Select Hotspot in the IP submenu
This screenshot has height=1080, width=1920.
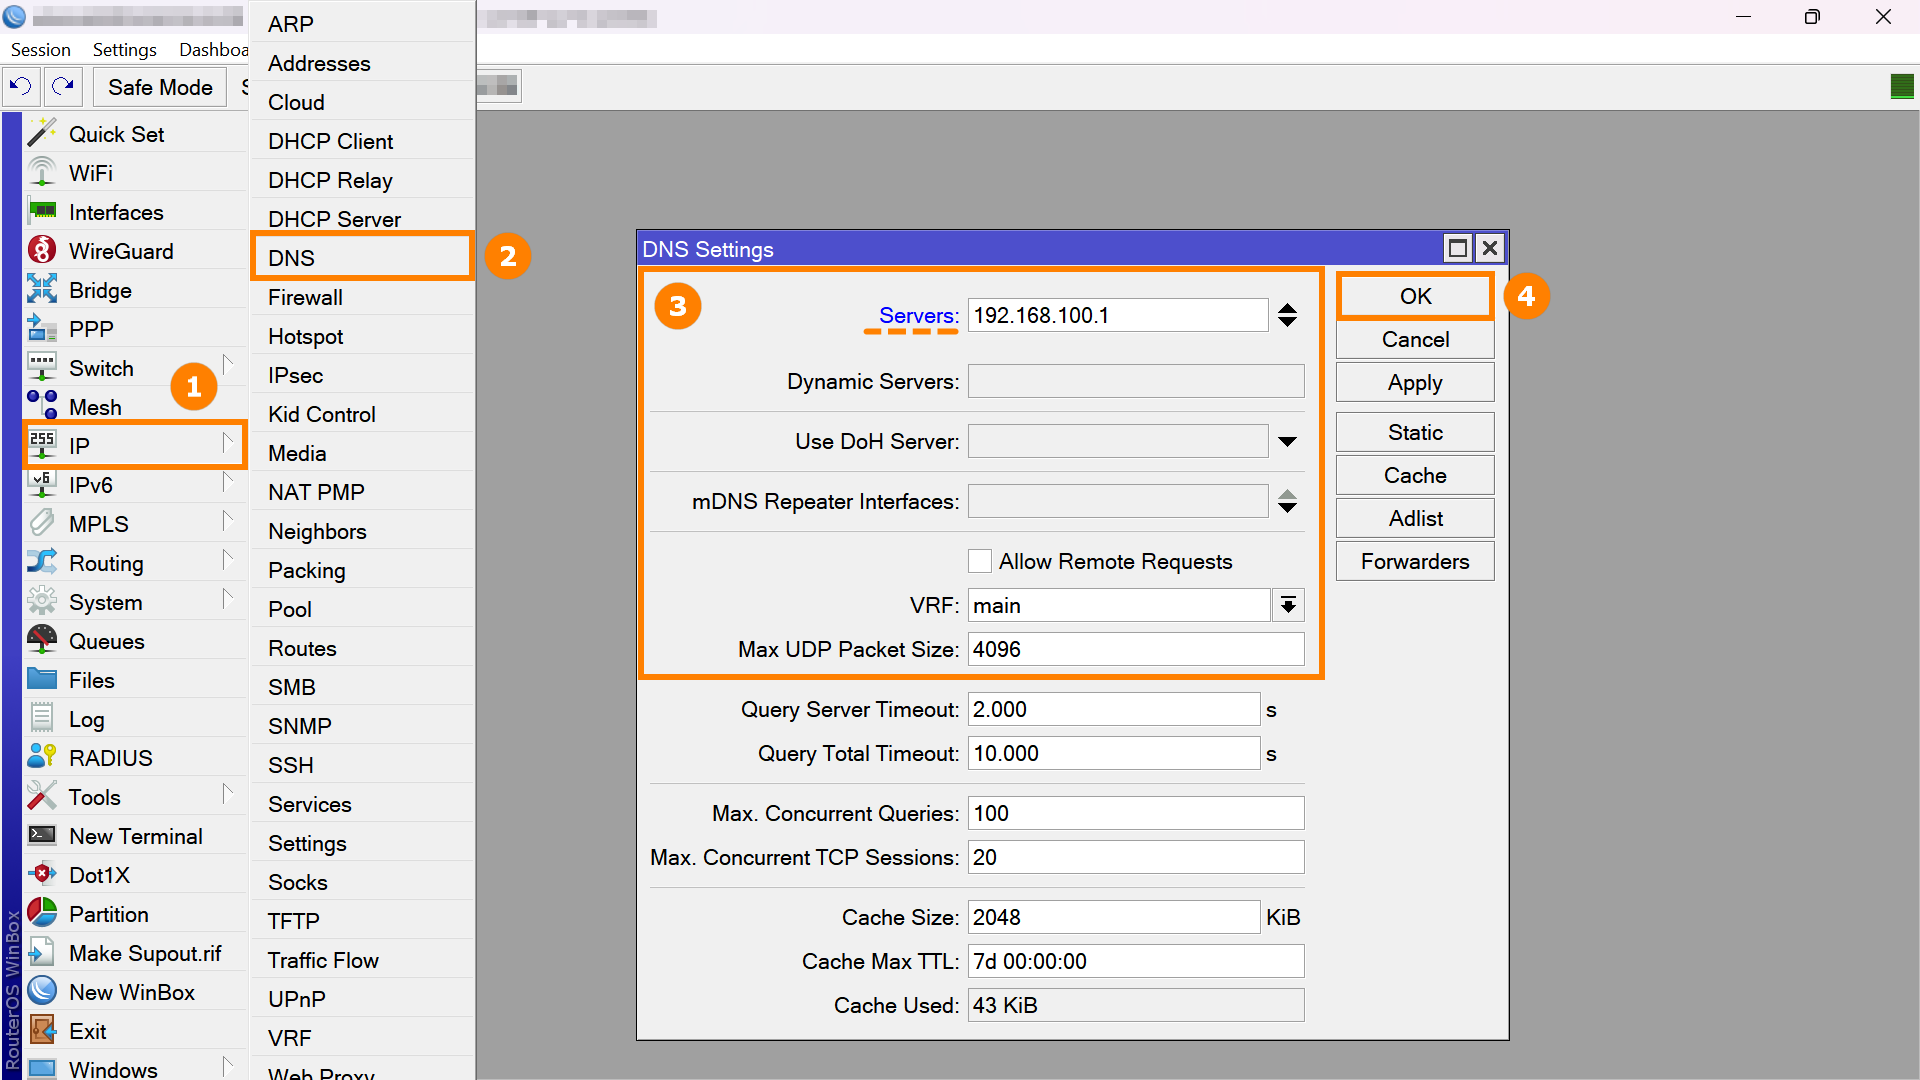pyautogui.click(x=362, y=336)
